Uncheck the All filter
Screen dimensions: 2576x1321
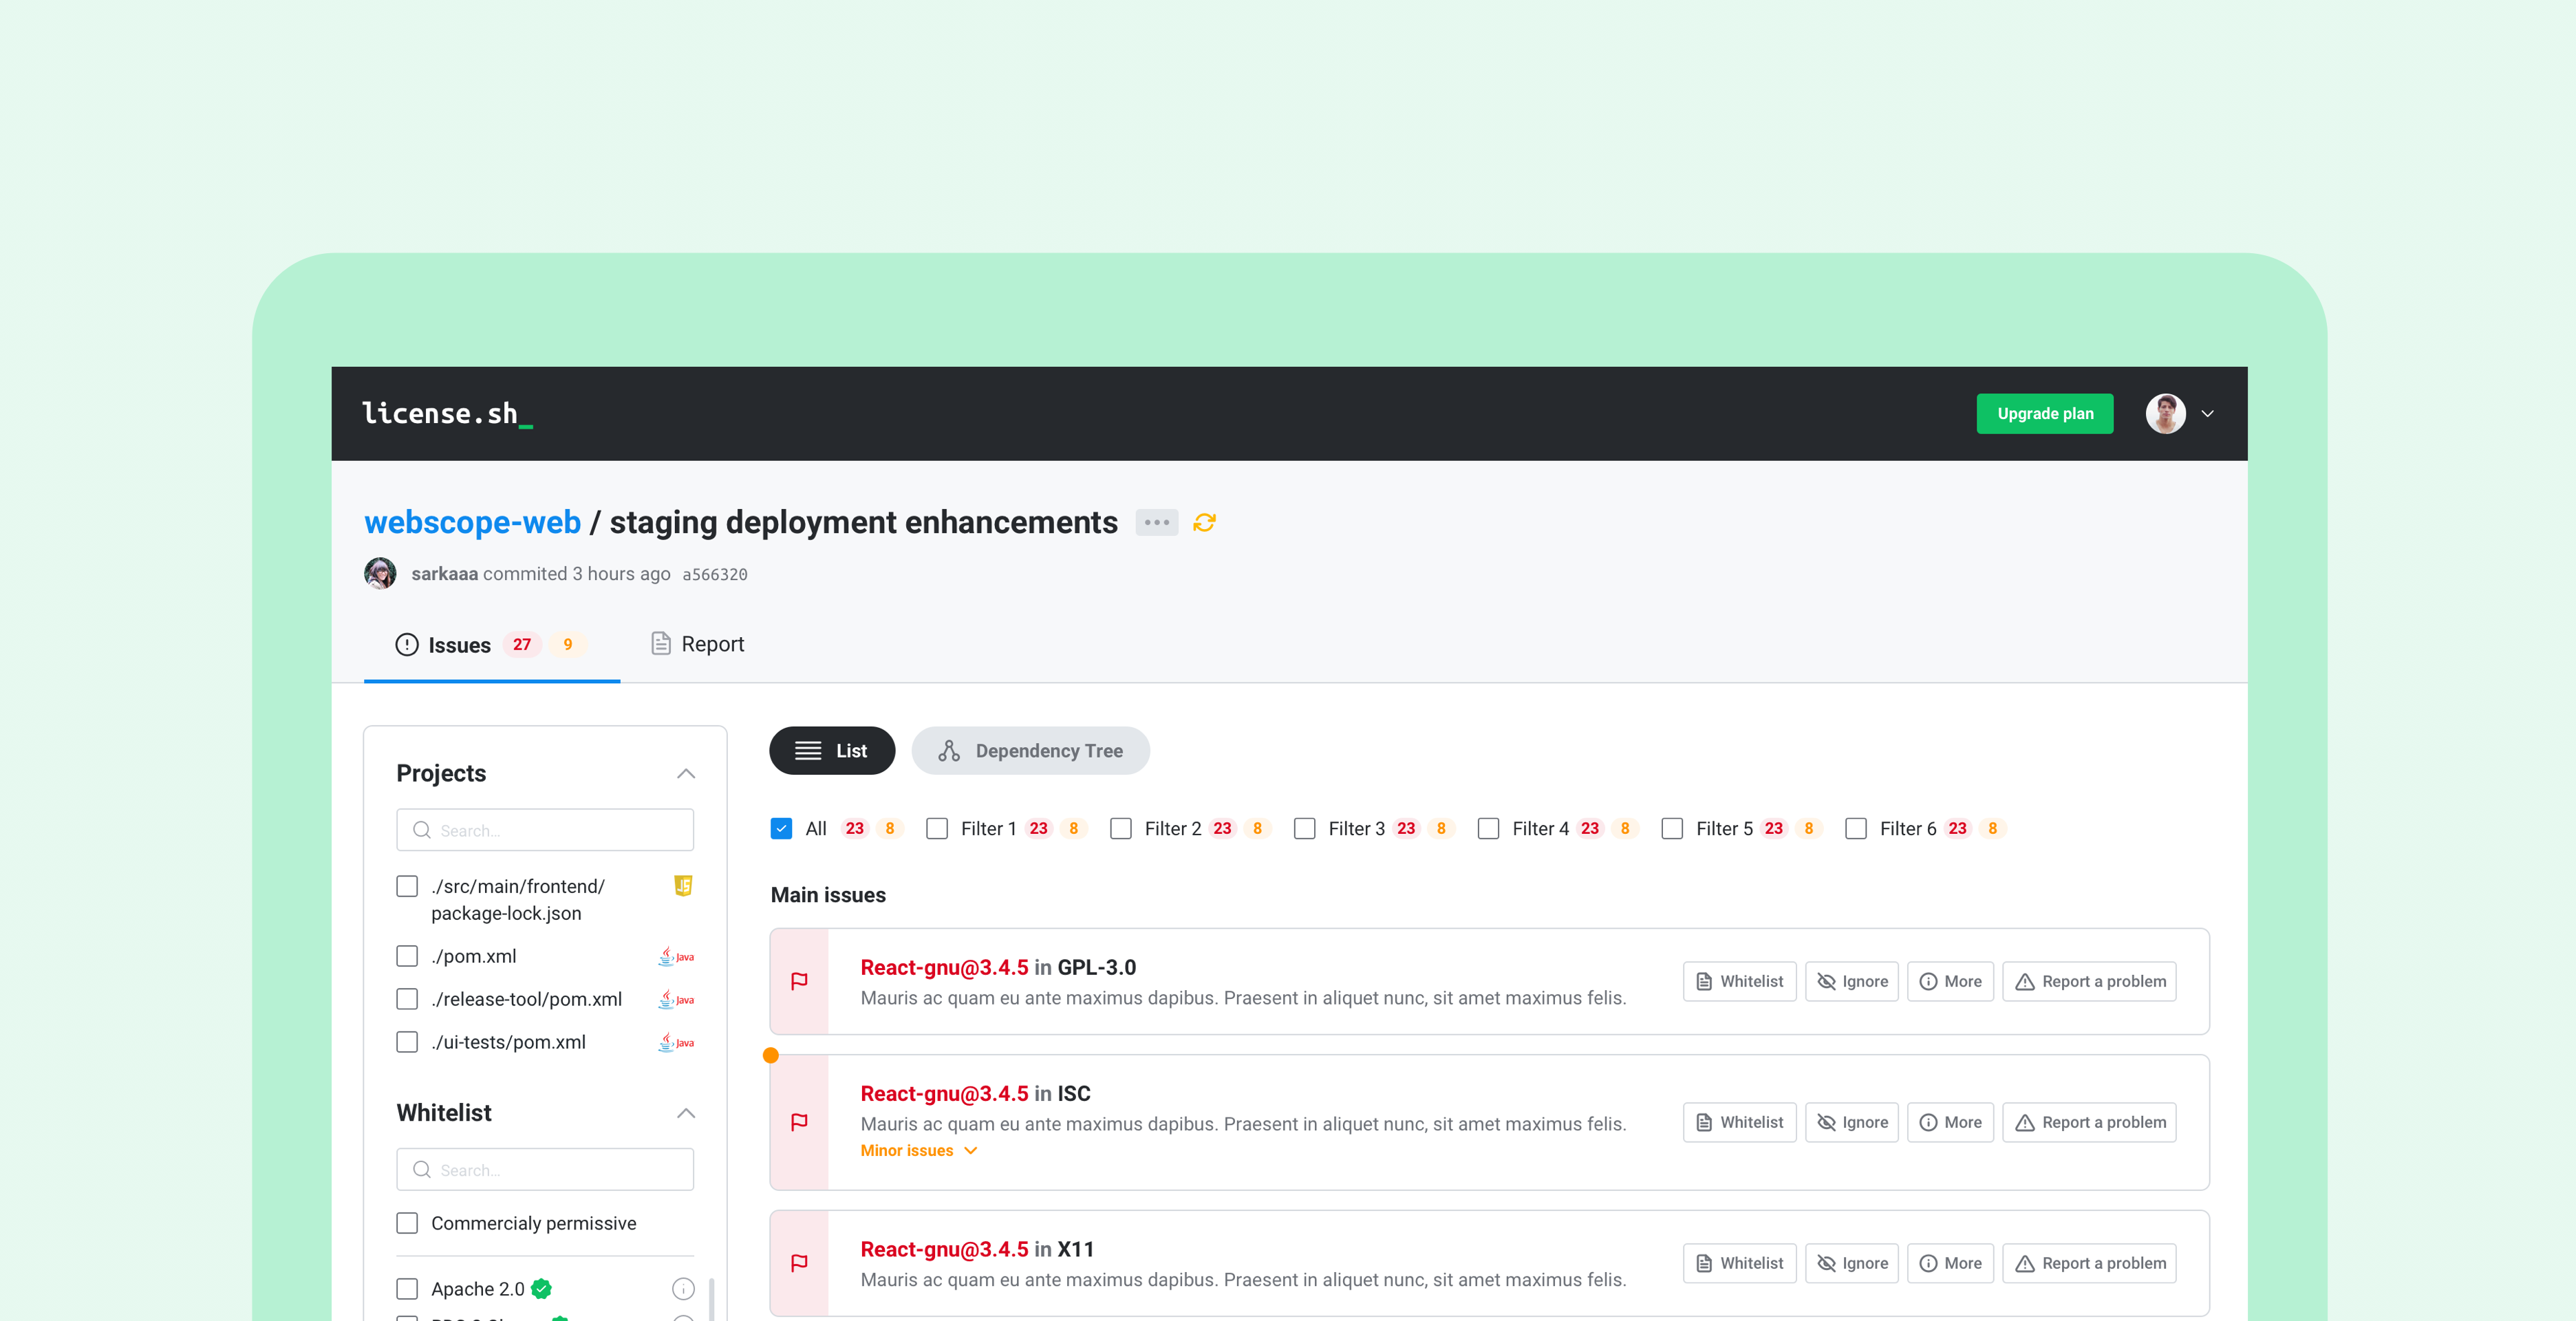(782, 829)
